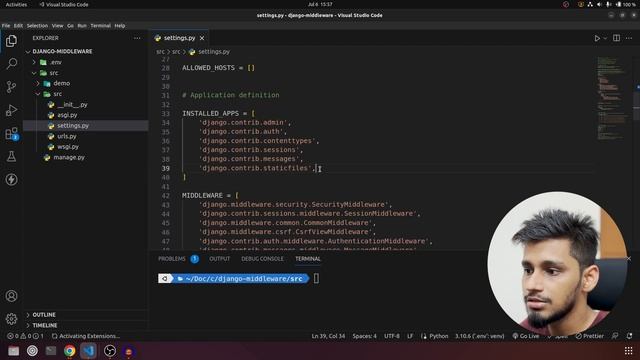Open editor More Actions ellipsis
Image resolution: width=640 pixels, height=360 pixels.
pyautogui.click(x=629, y=38)
